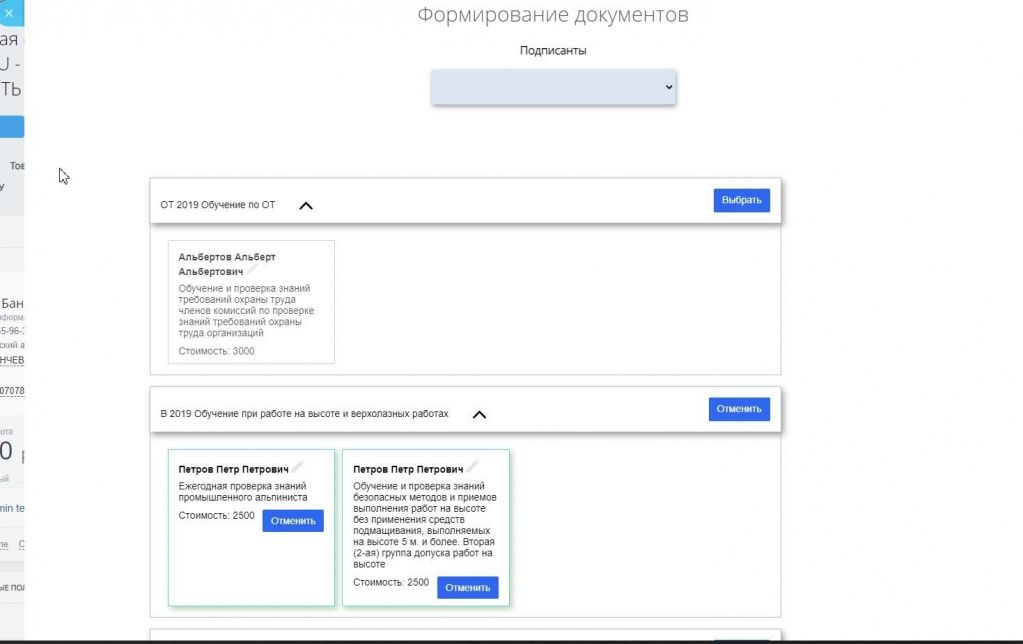This screenshot has height=644, width=1023.
Task: Collapse the В 2019 высоте section chevron
Action: (479, 414)
